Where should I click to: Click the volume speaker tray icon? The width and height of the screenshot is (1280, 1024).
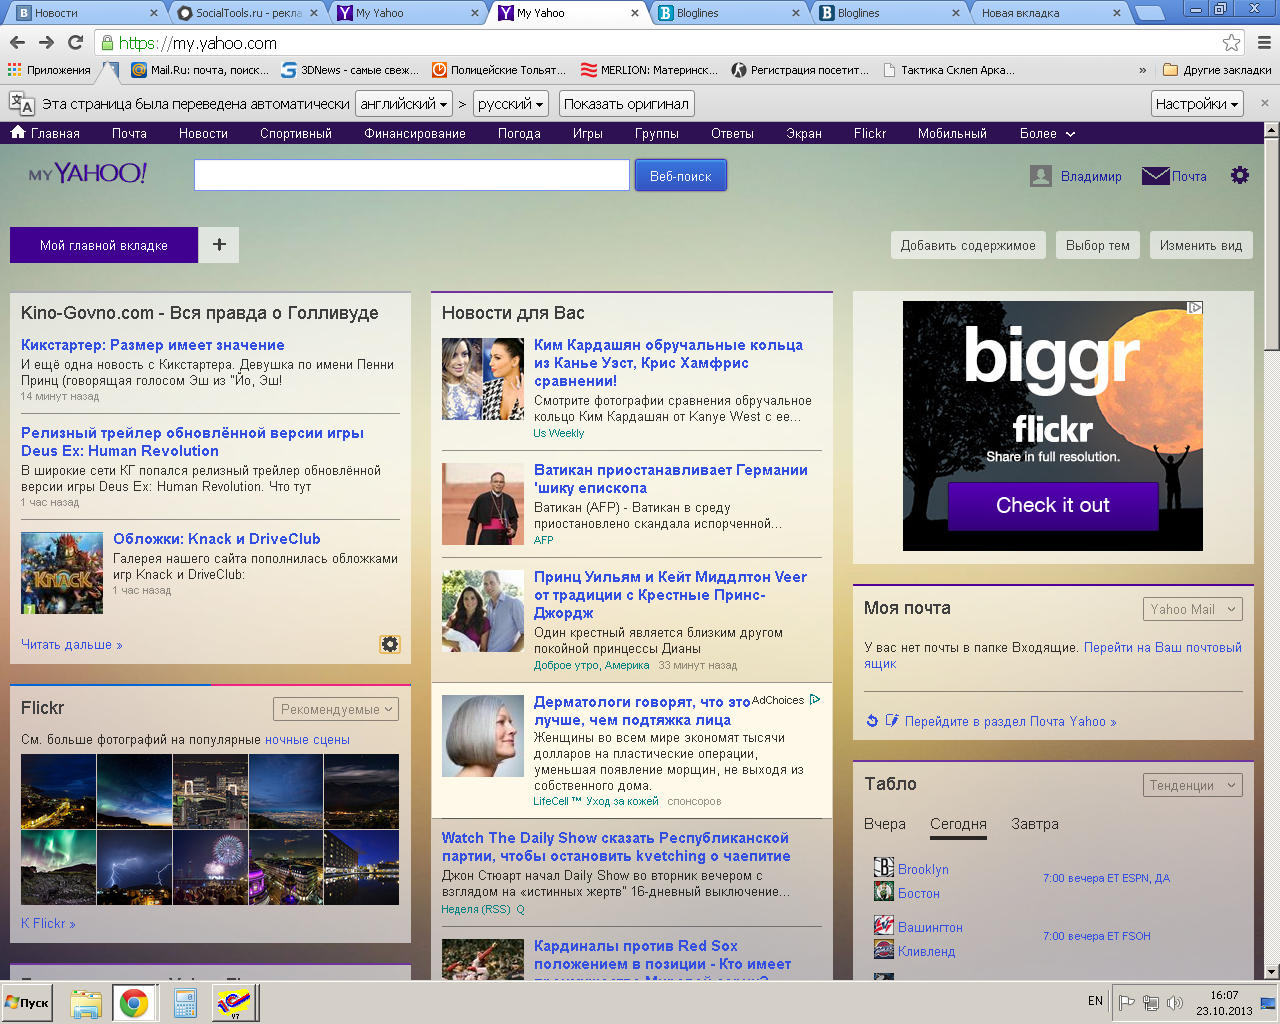click(1175, 1002)
